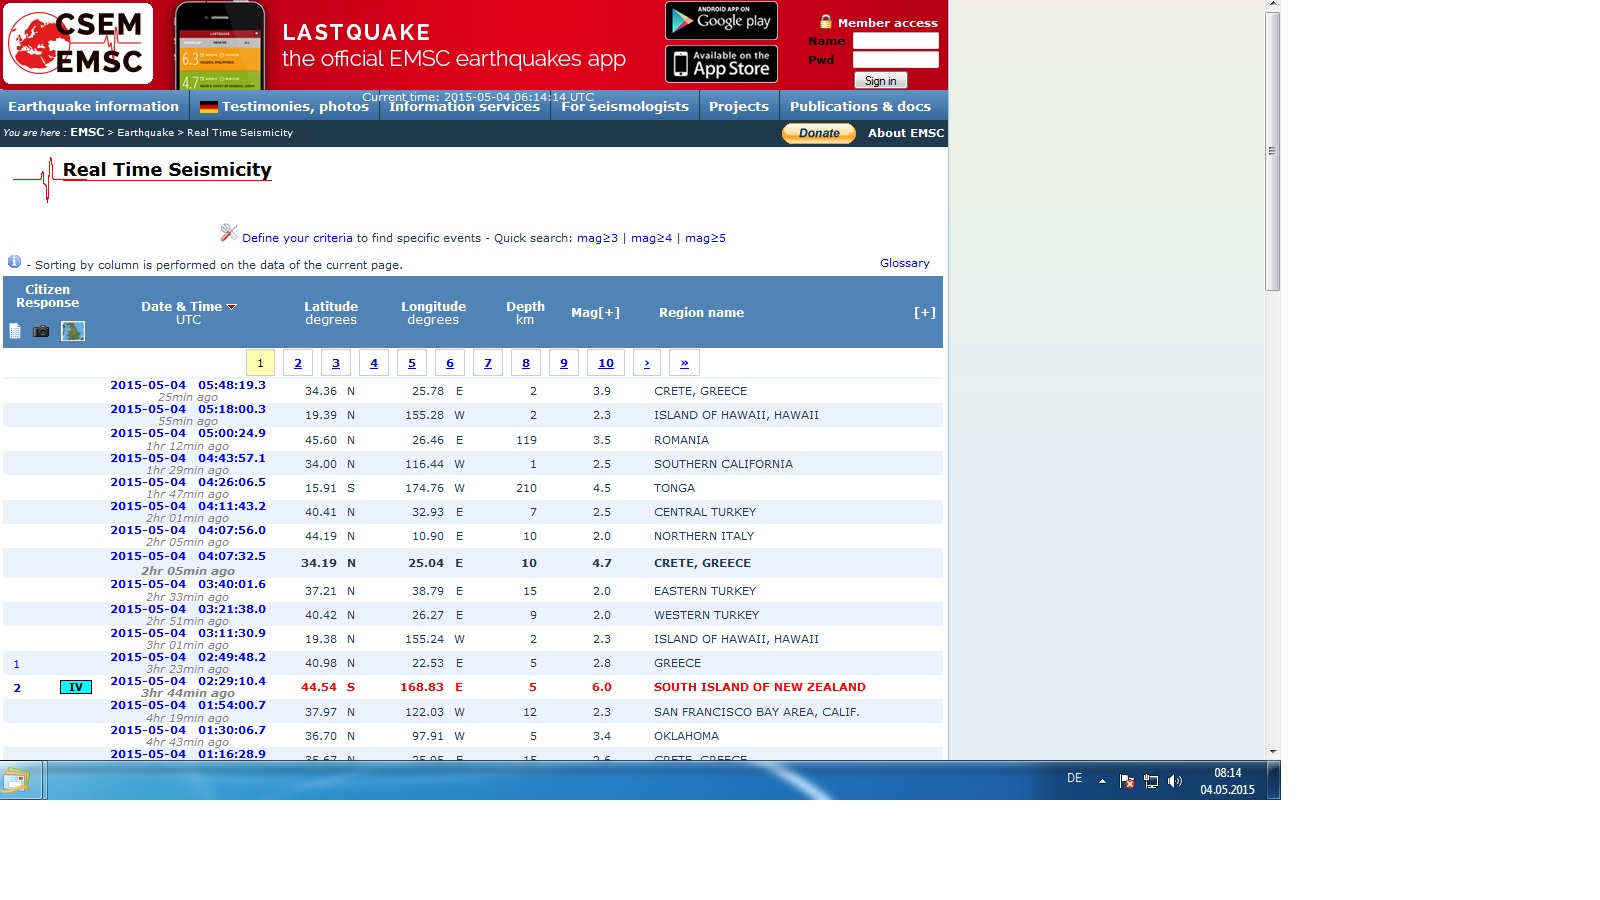1600x900 pixels.
Task: Open the App Store download badge
Action: pyautogui.click(x=721, y=65)
